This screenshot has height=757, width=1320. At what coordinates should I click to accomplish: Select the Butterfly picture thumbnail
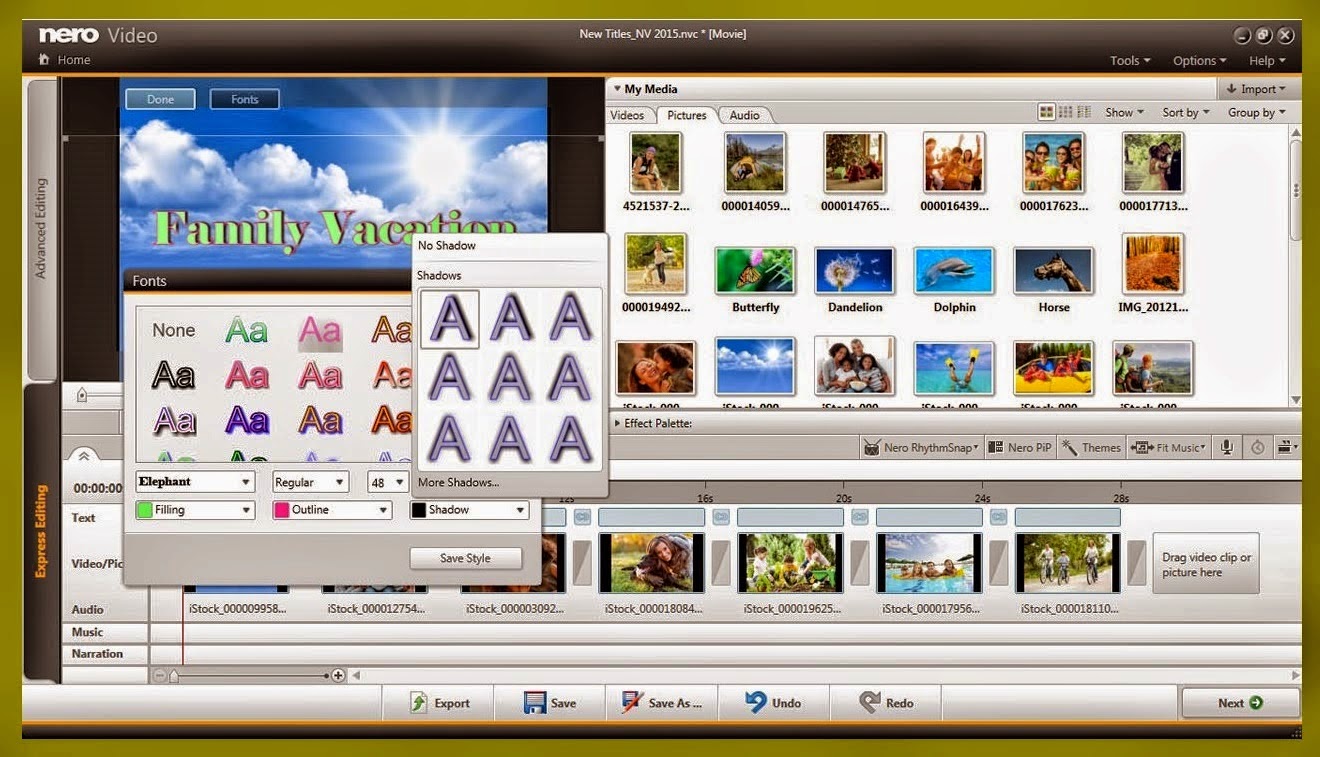pyautogui.click(x=755, y=270)
